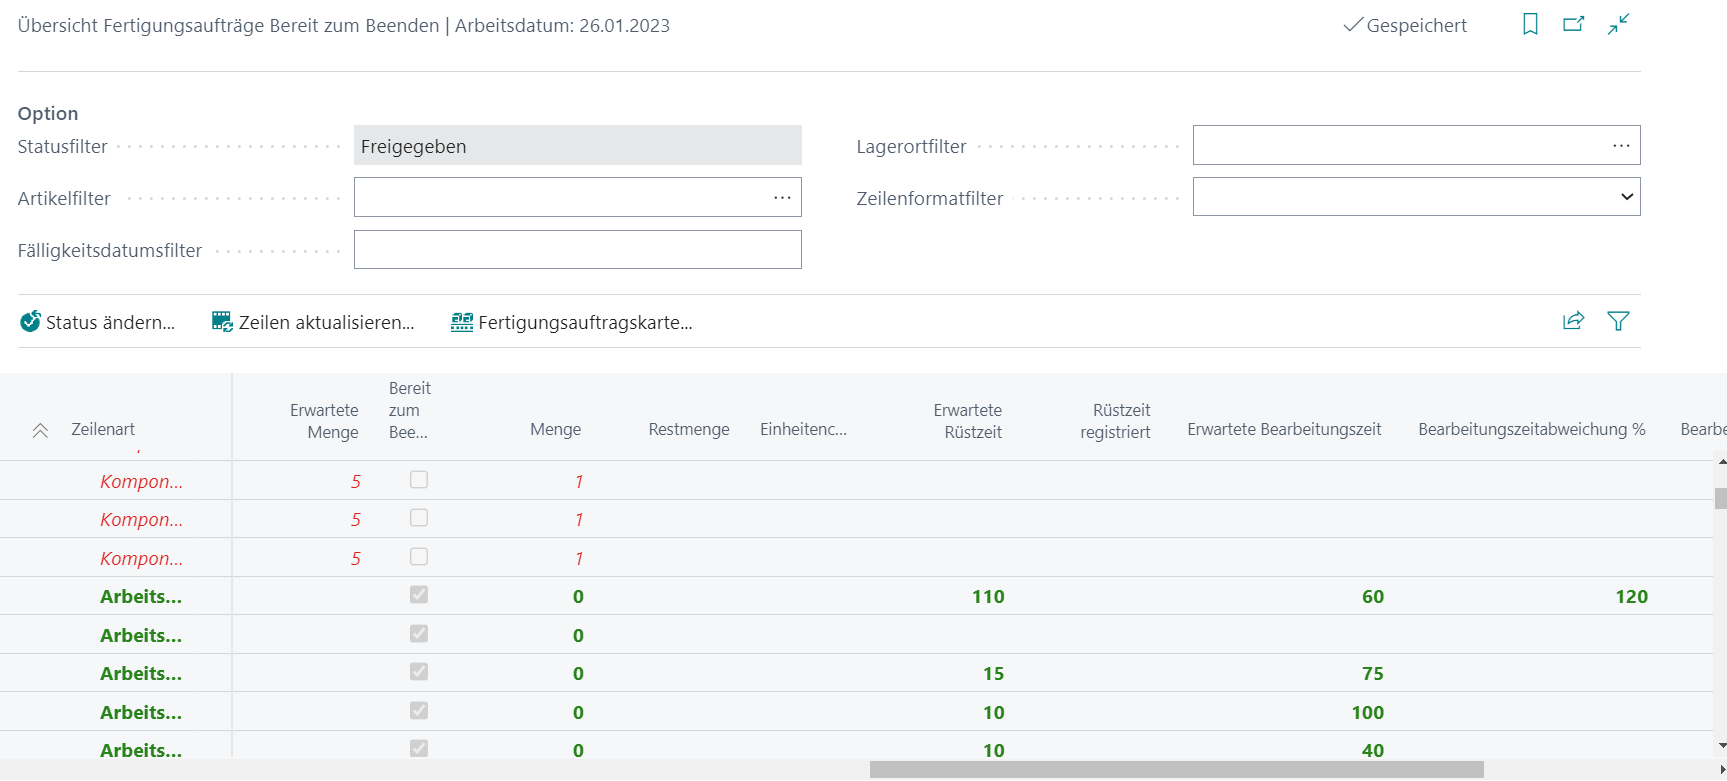The image size is (1727, 781).
Task: Click Erwartete Bearbeitungszeit value 40
Action: pyautogui.click(x=1373, y=750)
